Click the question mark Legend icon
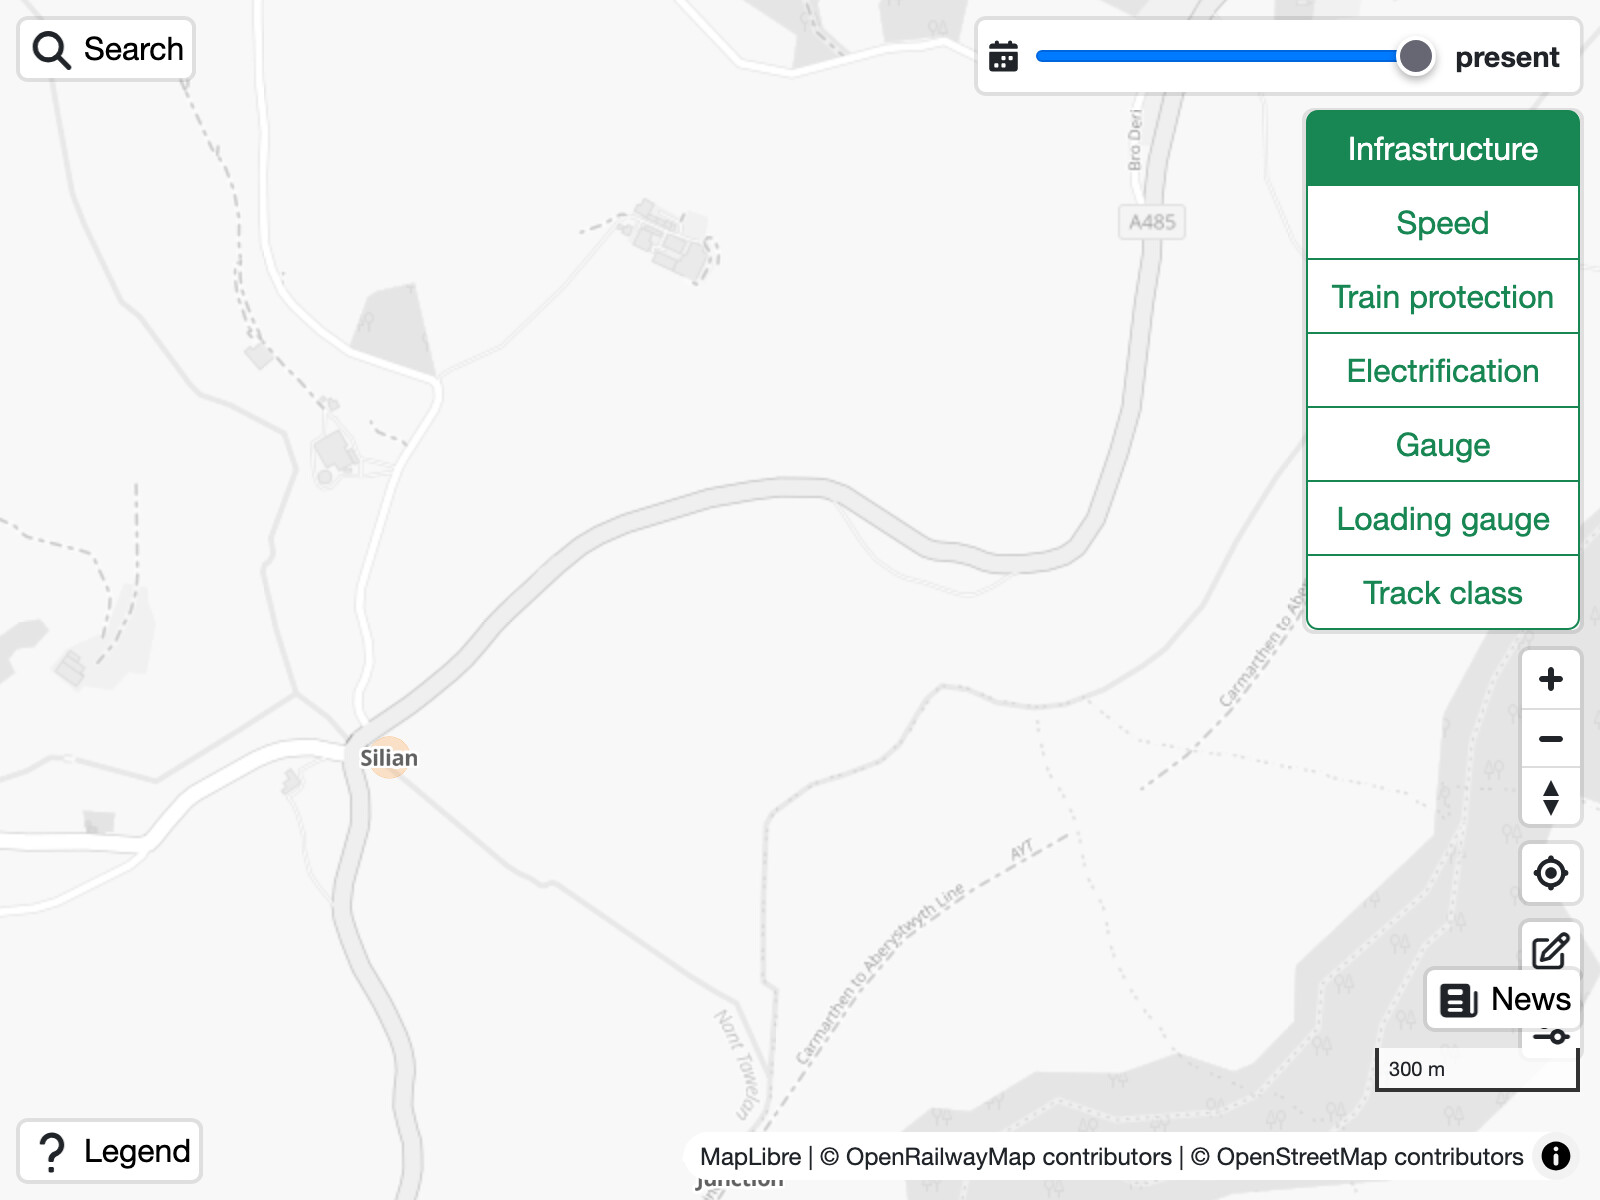This screenshot has height=1200, width=1600. point(52,1152)
